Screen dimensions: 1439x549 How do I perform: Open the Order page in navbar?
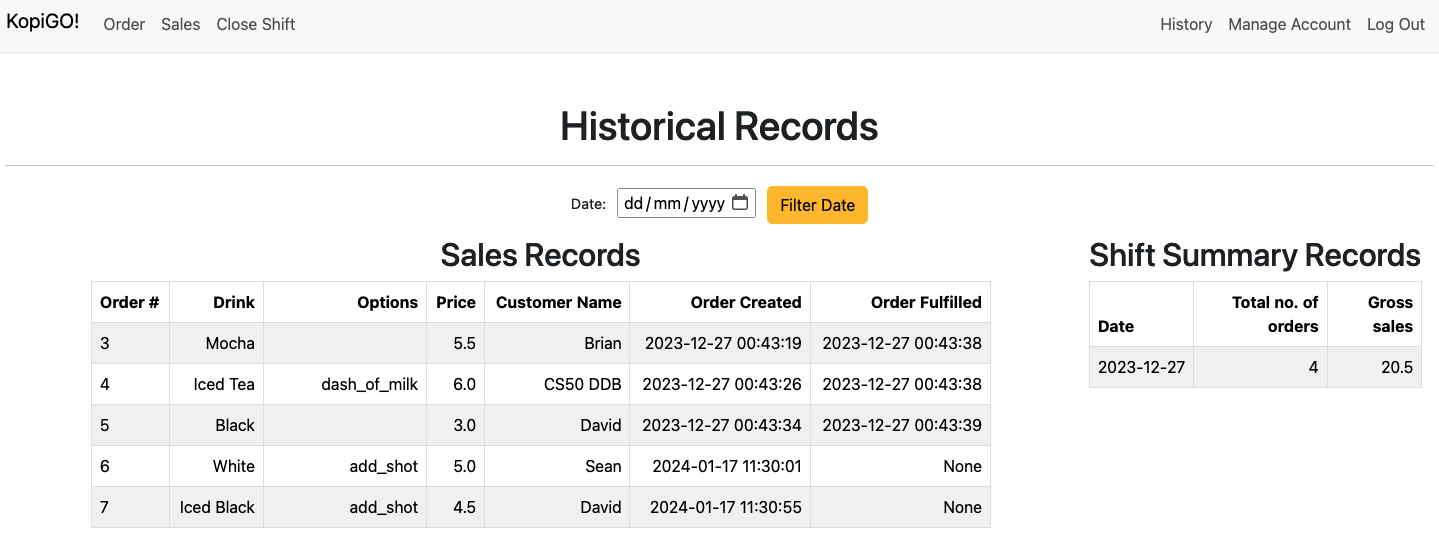(x=124, y=24)
